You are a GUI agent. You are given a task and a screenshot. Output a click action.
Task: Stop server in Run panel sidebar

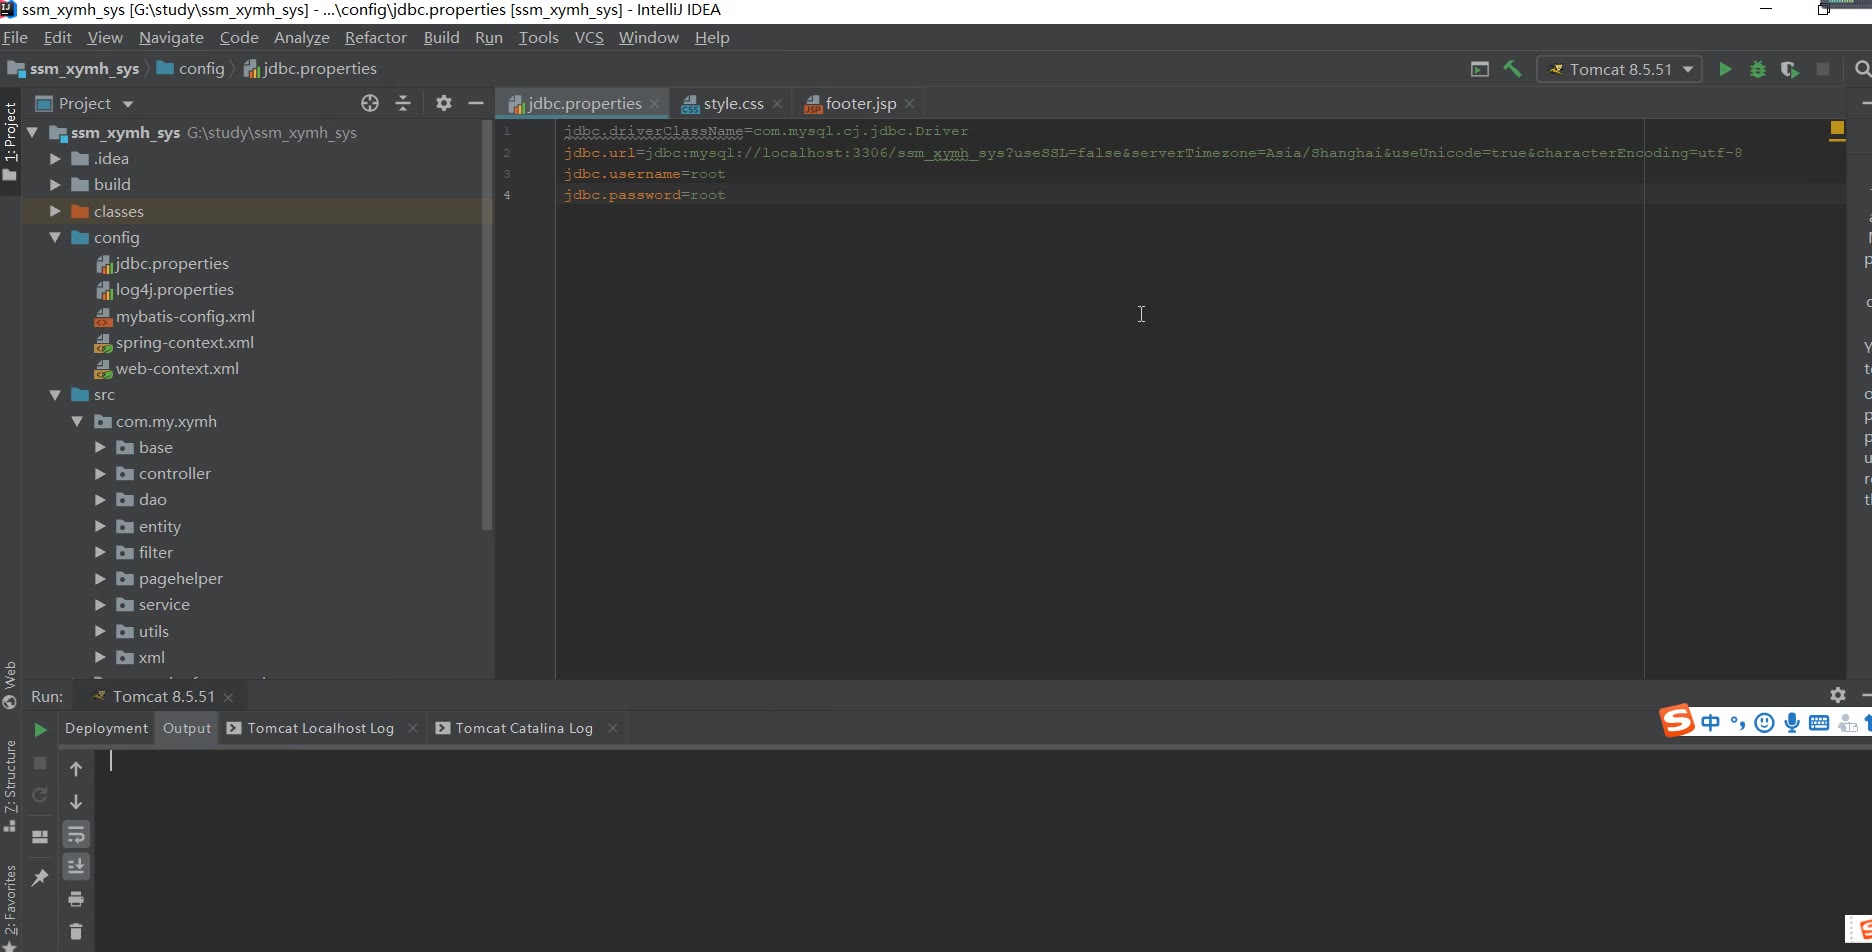pos(40,763)
